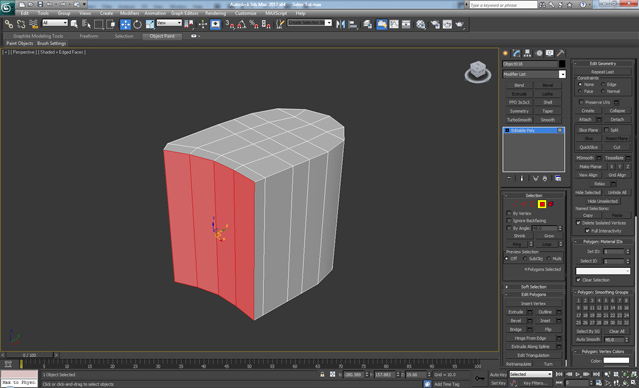Click the Extrude polygons button
The height and width of the screenshot is (388, 639).
pyautogui.click(x=516, y=312)
